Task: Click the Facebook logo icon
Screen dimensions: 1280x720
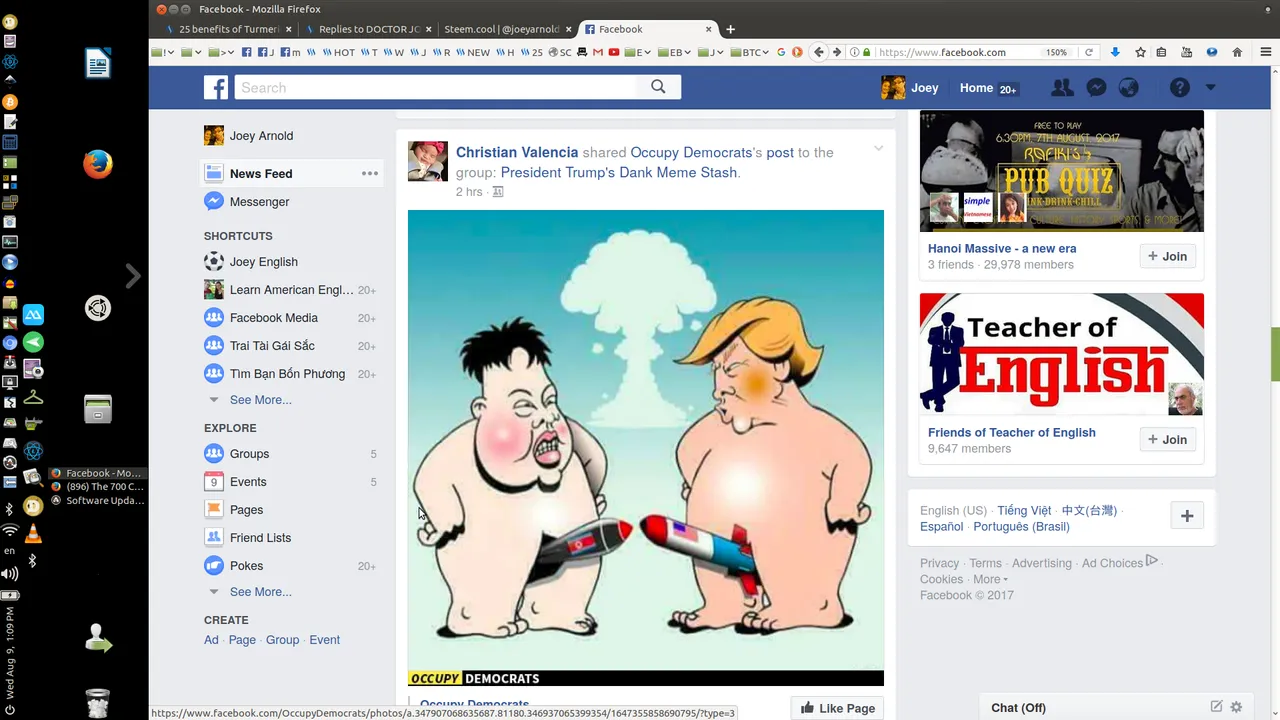Action: click(216, 88)
